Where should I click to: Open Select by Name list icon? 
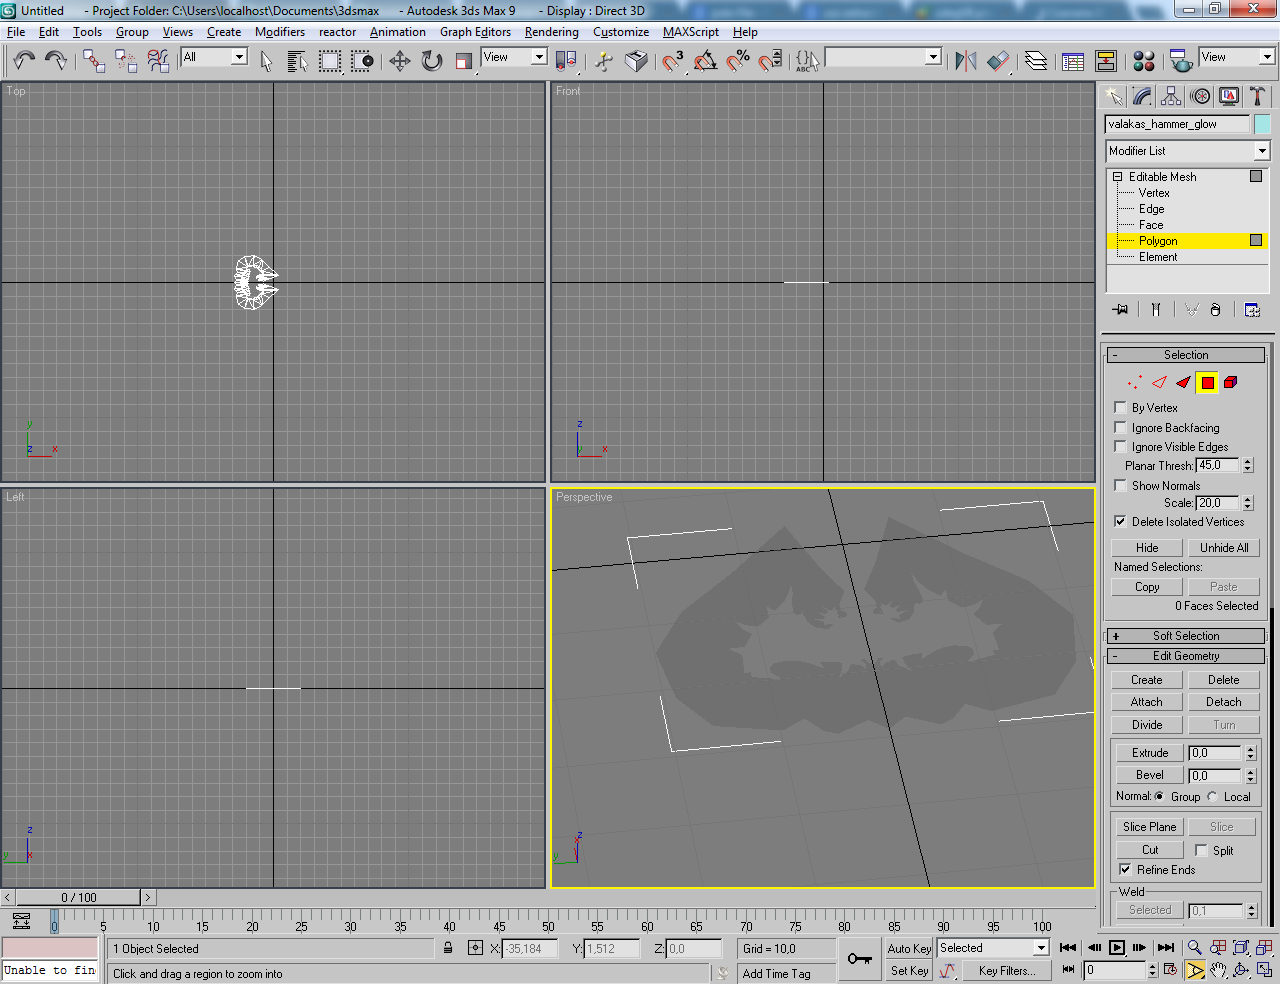click(x=297, y=61)
